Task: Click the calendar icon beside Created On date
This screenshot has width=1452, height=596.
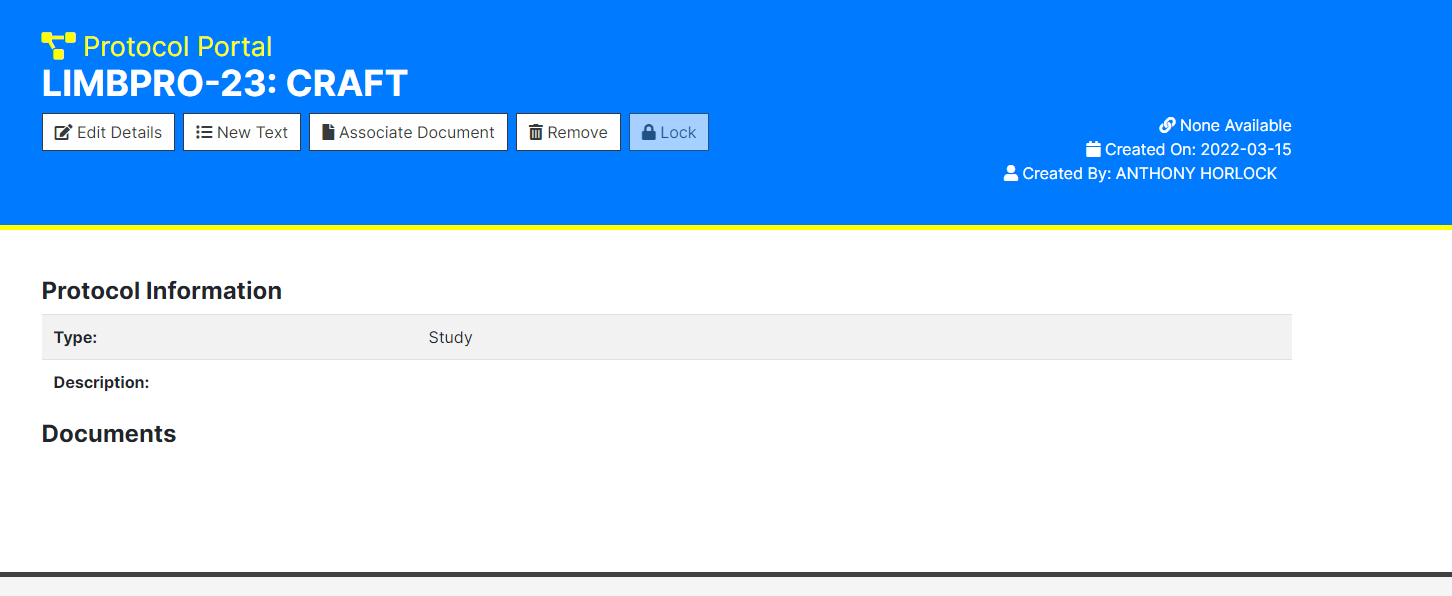Action: 1091,148
